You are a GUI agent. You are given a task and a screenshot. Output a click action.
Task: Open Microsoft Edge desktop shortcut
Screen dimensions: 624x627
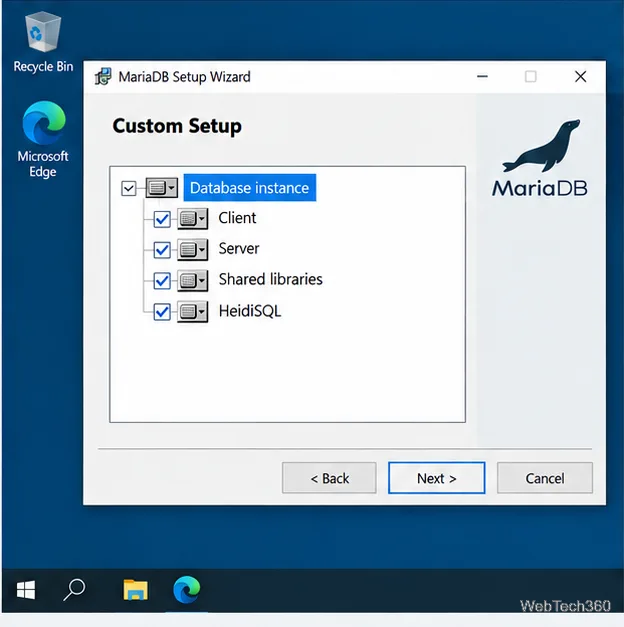(43, 139)
